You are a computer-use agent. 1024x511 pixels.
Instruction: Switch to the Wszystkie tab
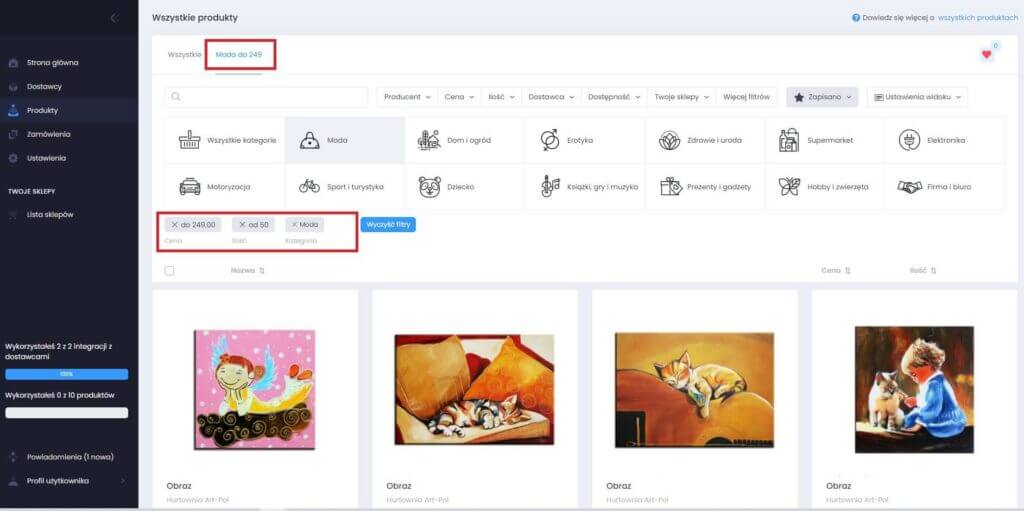184,55
